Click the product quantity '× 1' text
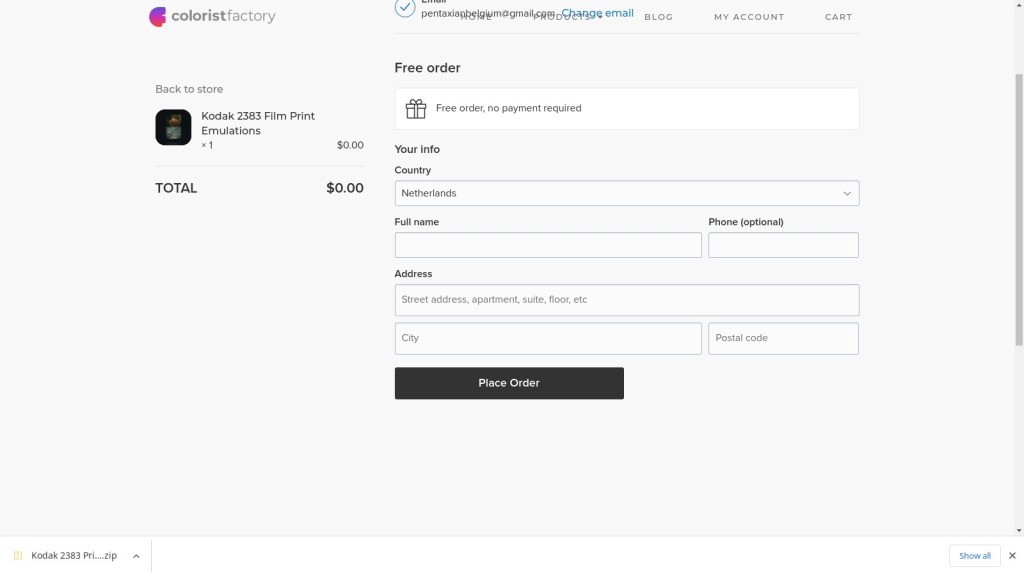The image size is (1024, 576). (x=207, y=145)
